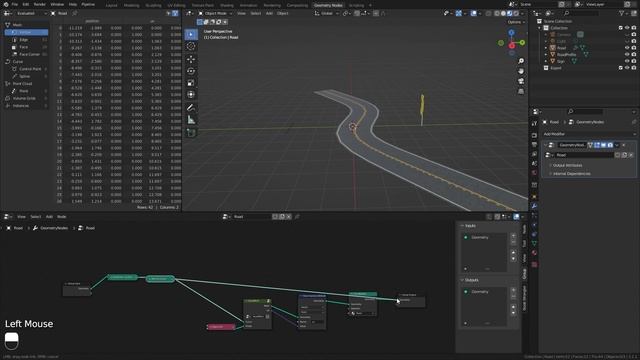Switch to the Layout workspace tab
640x360 pixels.
111,5
